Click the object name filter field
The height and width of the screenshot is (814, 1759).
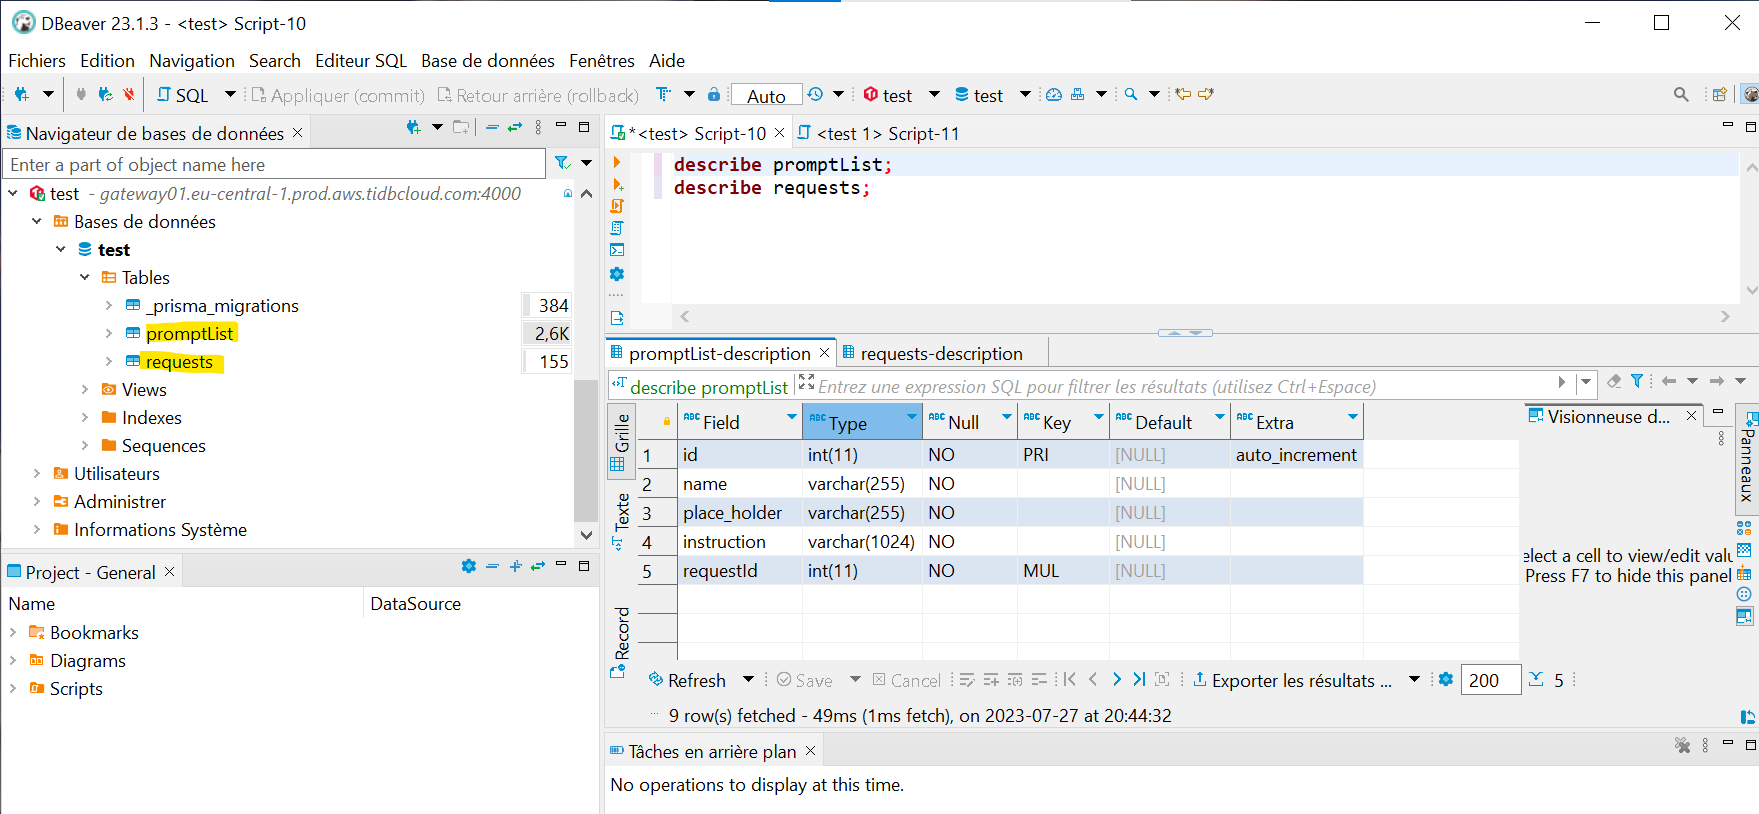tap(276, 164)
